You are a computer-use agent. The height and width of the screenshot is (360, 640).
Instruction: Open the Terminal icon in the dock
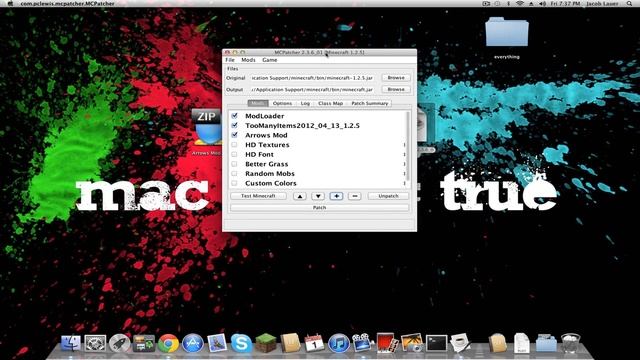pos(436,343)
